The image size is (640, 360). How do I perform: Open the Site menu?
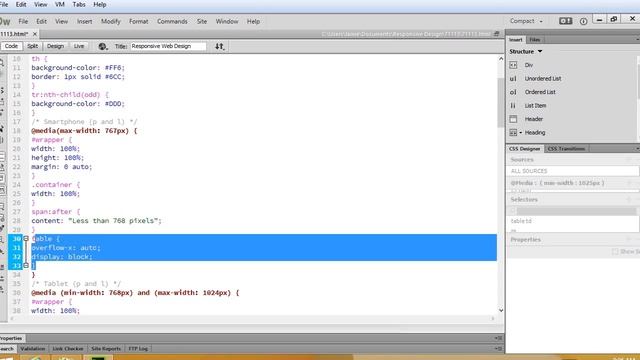point(202,21)
